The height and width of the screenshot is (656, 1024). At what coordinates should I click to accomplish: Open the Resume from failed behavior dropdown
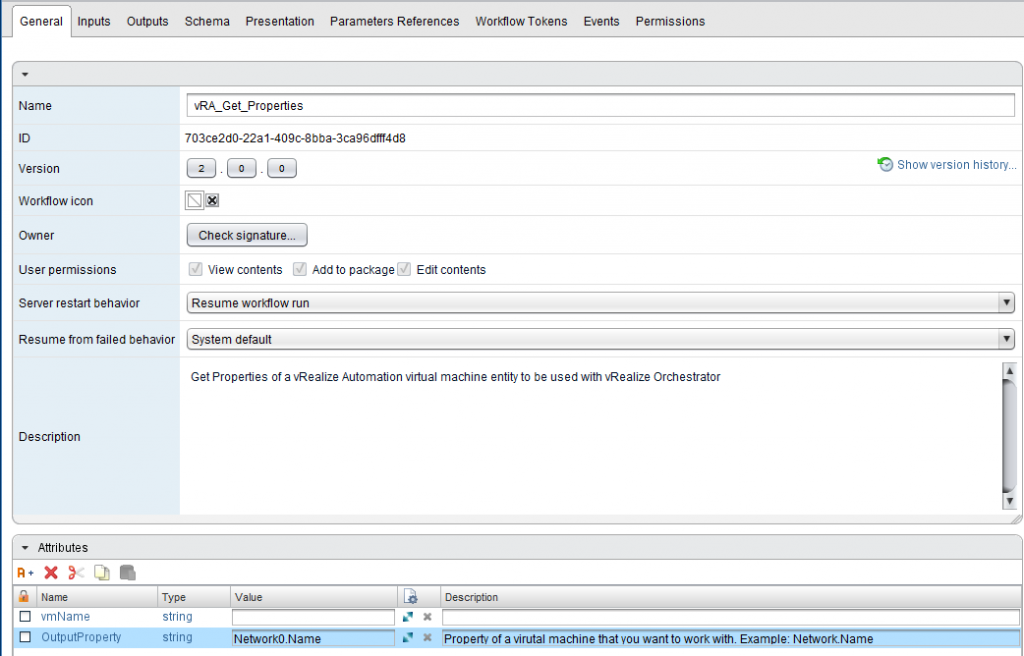(1006, 337)
